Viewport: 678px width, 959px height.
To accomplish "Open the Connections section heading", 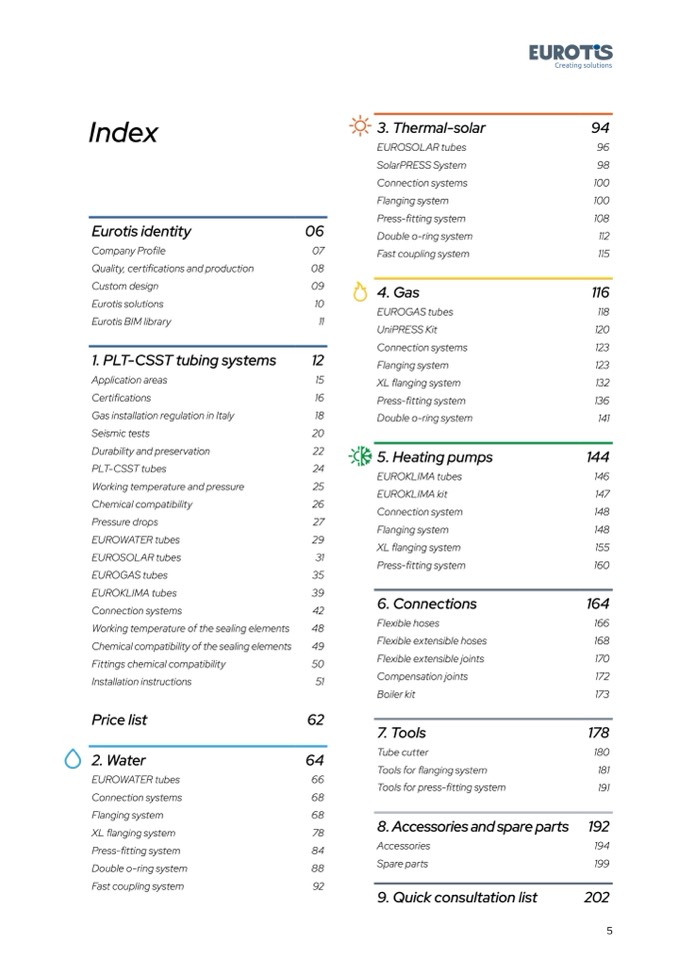I will click(x=426, y=604).
